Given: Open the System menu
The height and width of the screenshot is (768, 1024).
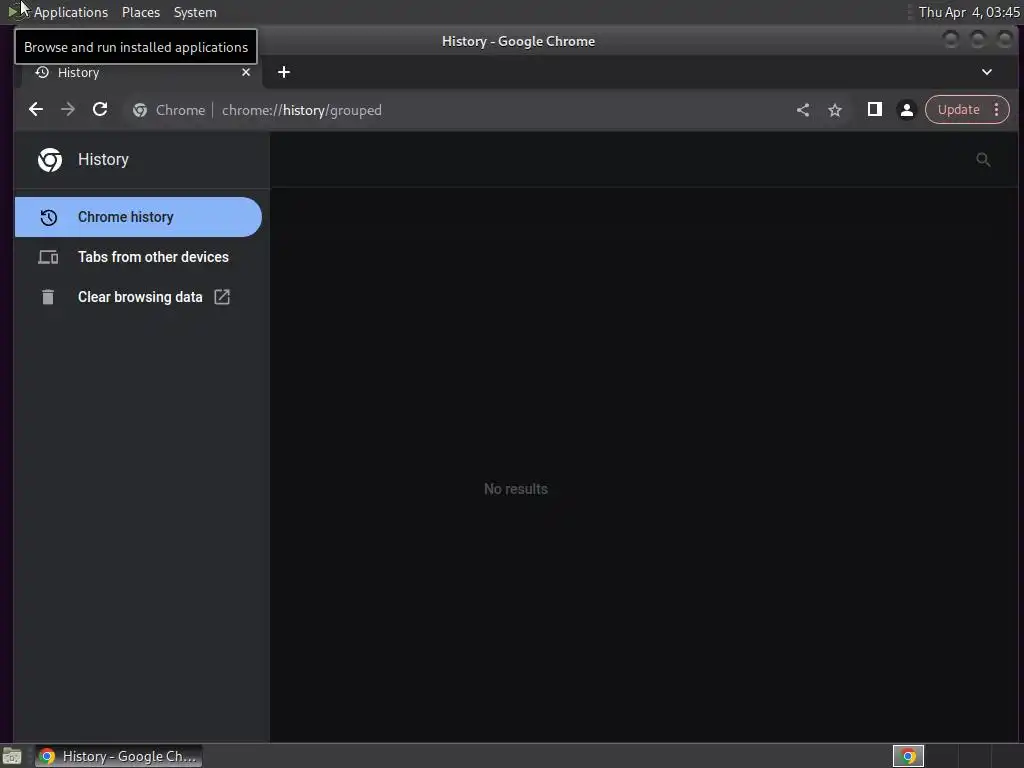Looking at the screenshot, I should [195, 12].
